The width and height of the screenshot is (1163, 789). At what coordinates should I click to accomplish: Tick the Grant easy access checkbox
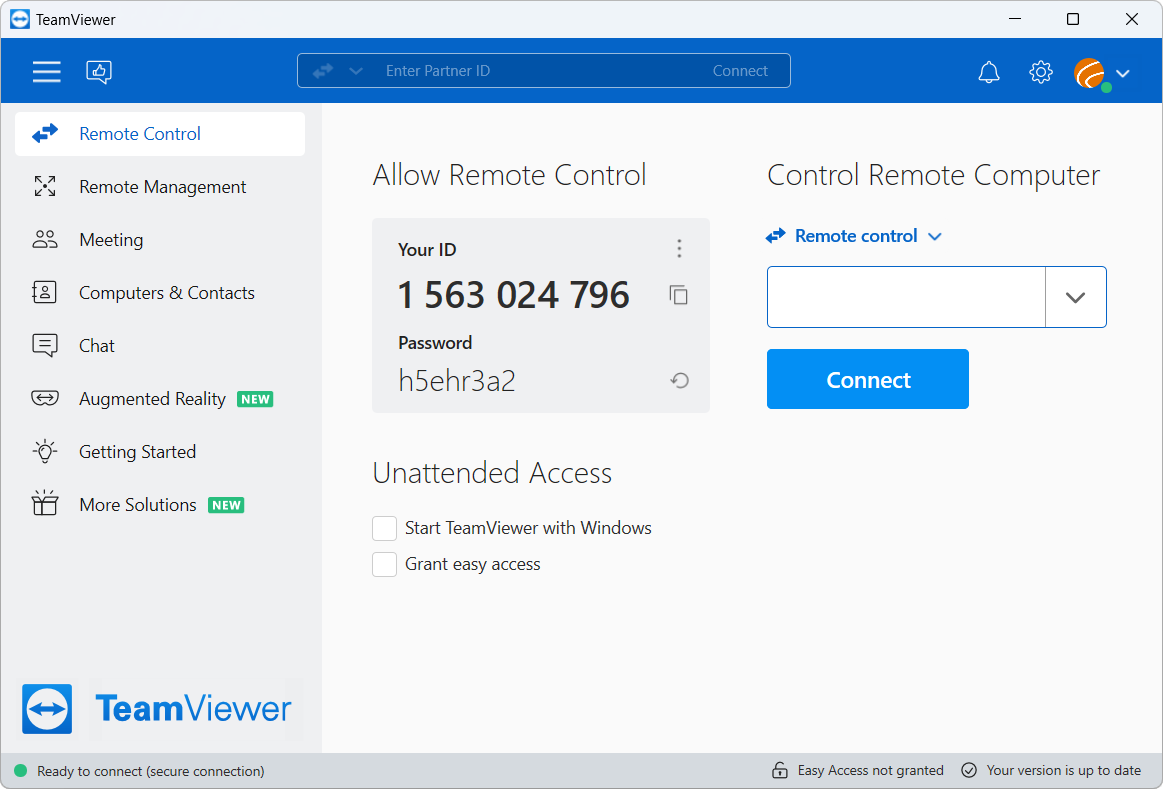click(x=385, y=565)
